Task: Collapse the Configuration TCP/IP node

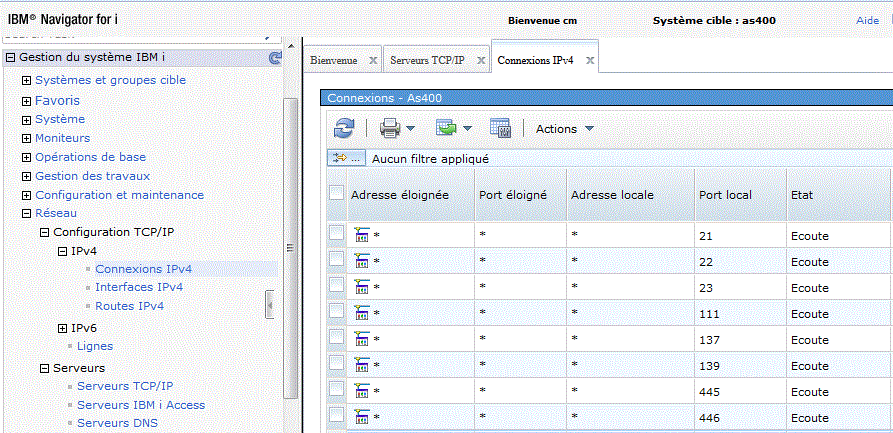Action: click(44, 232)
